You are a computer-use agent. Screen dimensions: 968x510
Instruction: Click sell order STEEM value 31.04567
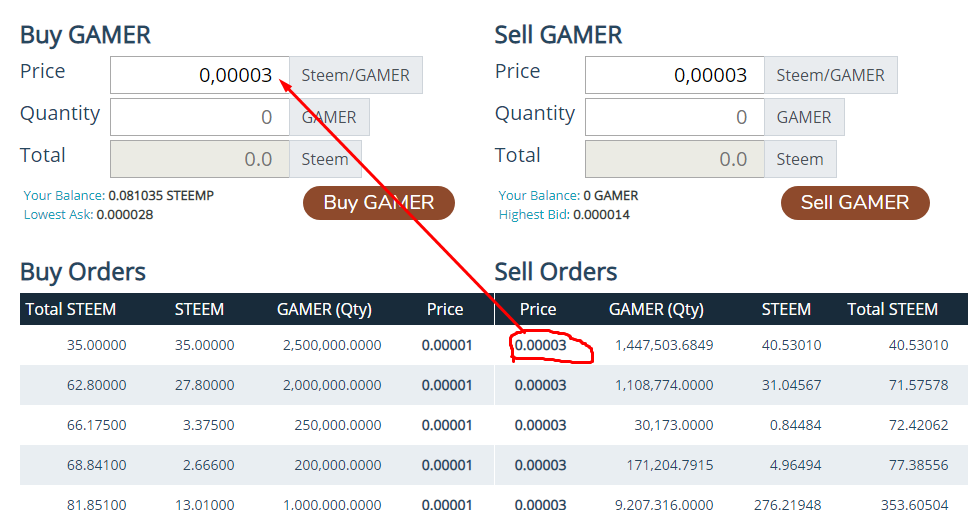(791, 385)
